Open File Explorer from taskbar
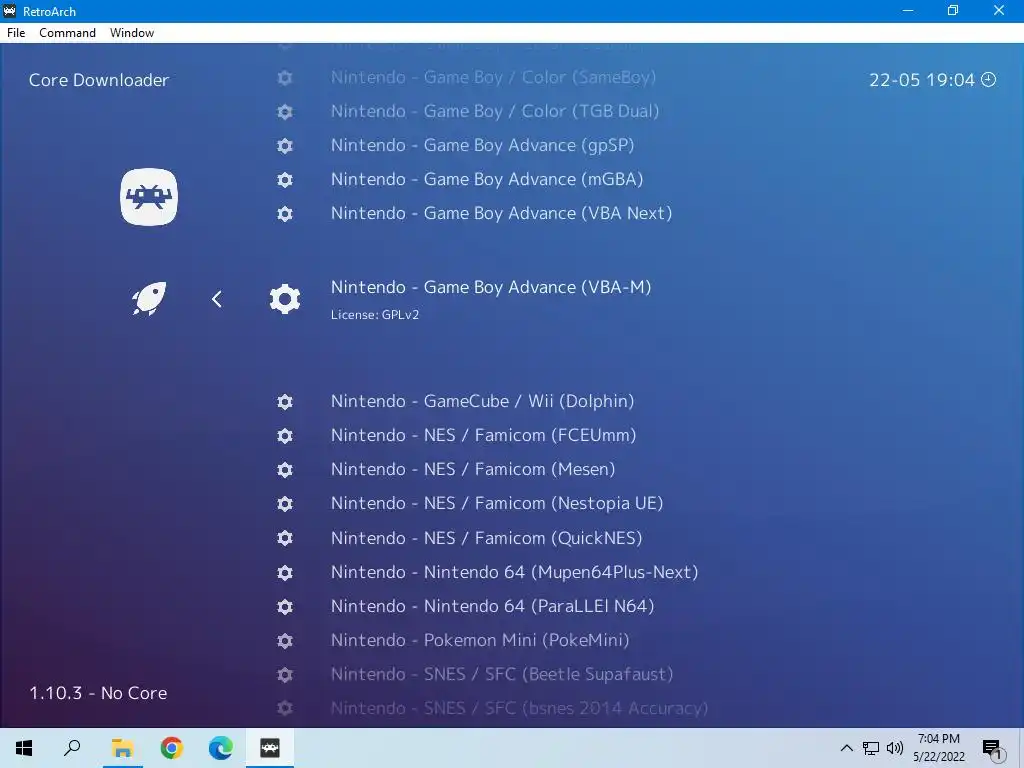 point(122,748)
